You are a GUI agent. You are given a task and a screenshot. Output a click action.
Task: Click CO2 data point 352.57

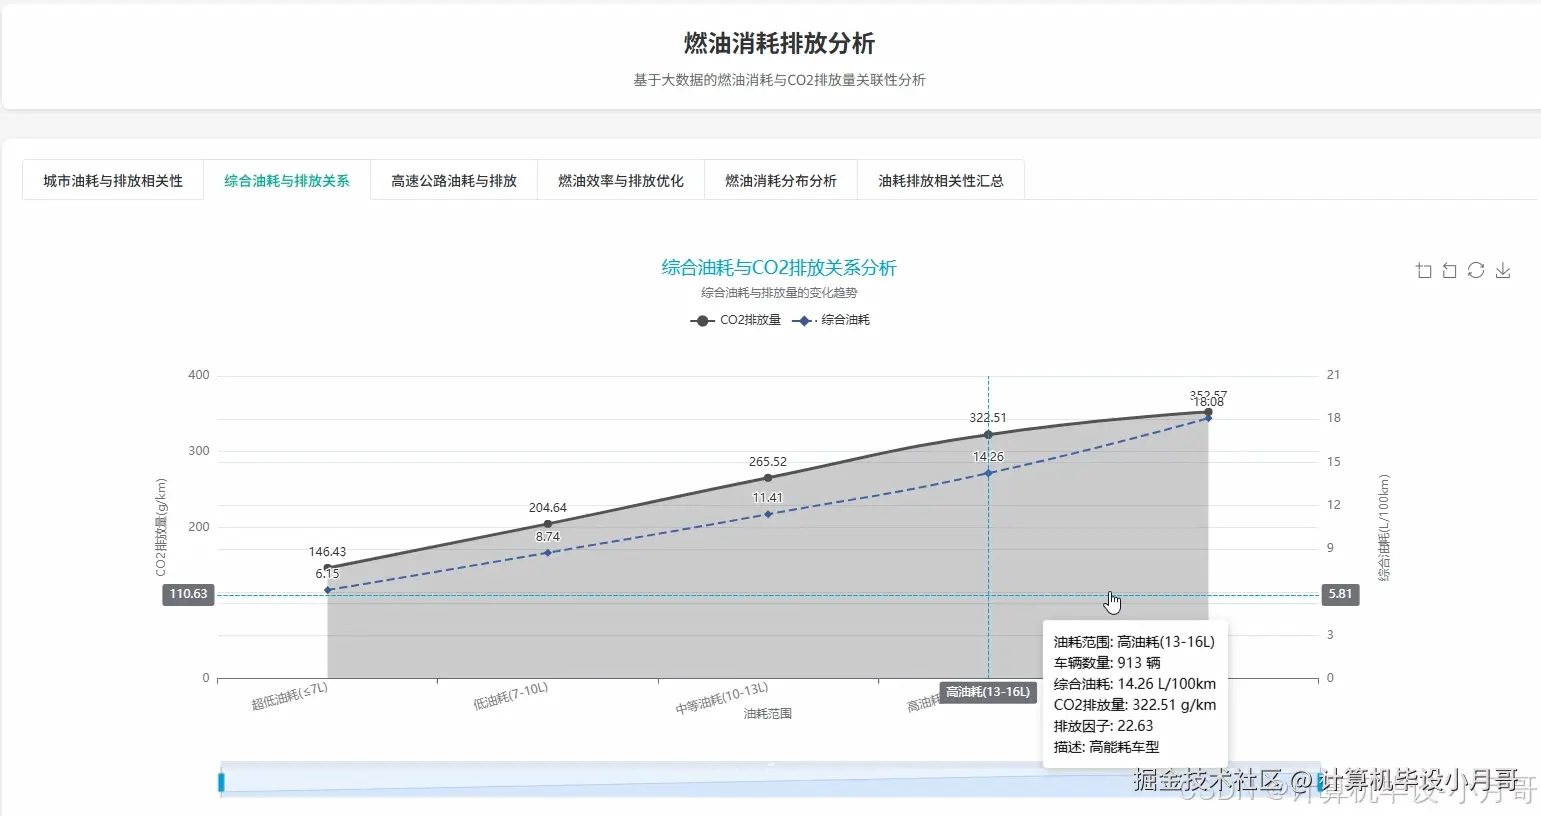(x=1208, y=412)
